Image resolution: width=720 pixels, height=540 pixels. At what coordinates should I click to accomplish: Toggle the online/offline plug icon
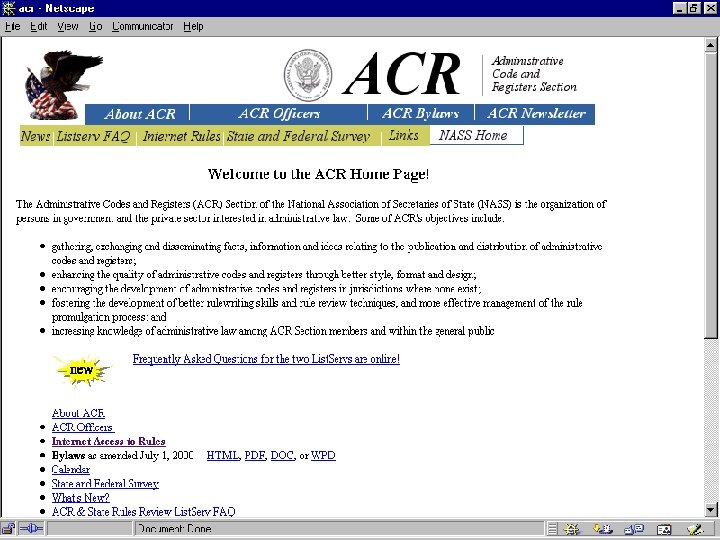point(31,529)
